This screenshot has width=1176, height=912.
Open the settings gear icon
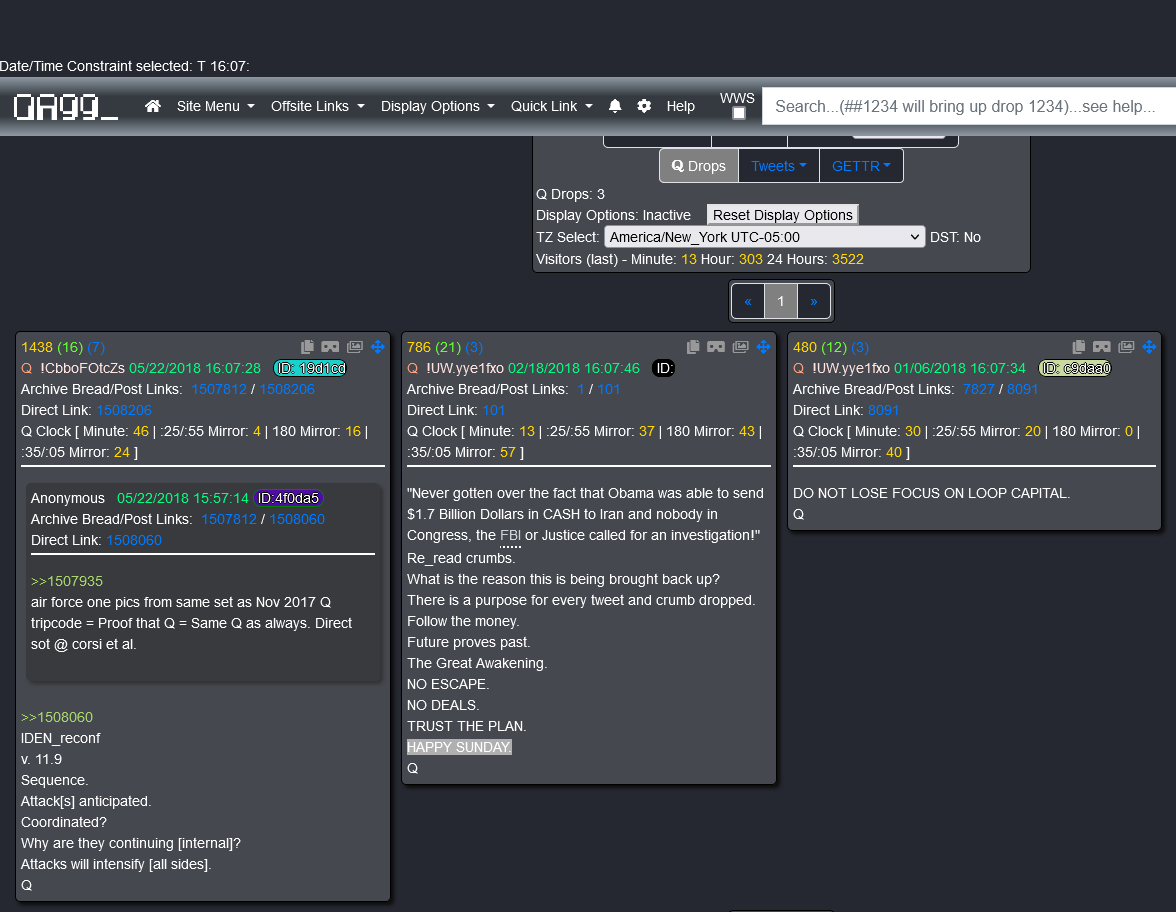644,106
